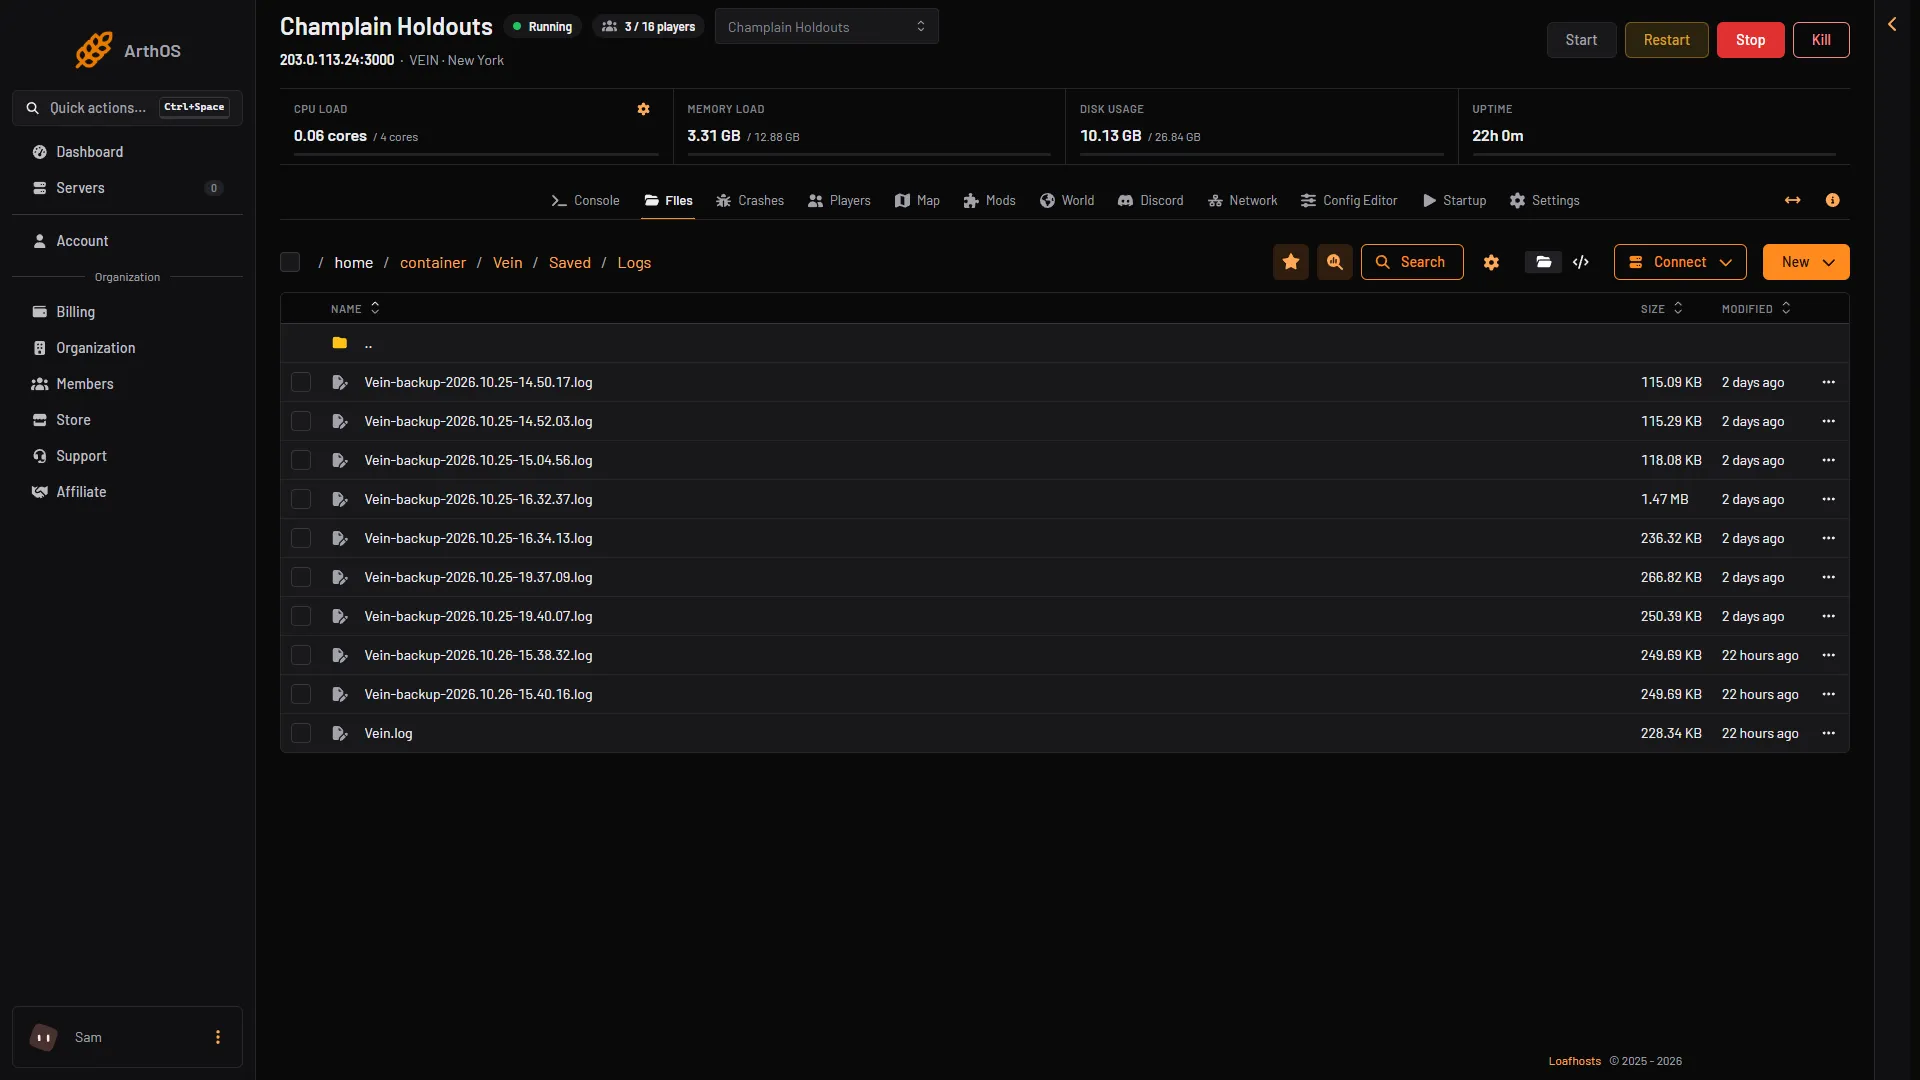Viewport: 1920px width, 1080px height.
Task: Sort files by Size column
Action: [1661, 309]
